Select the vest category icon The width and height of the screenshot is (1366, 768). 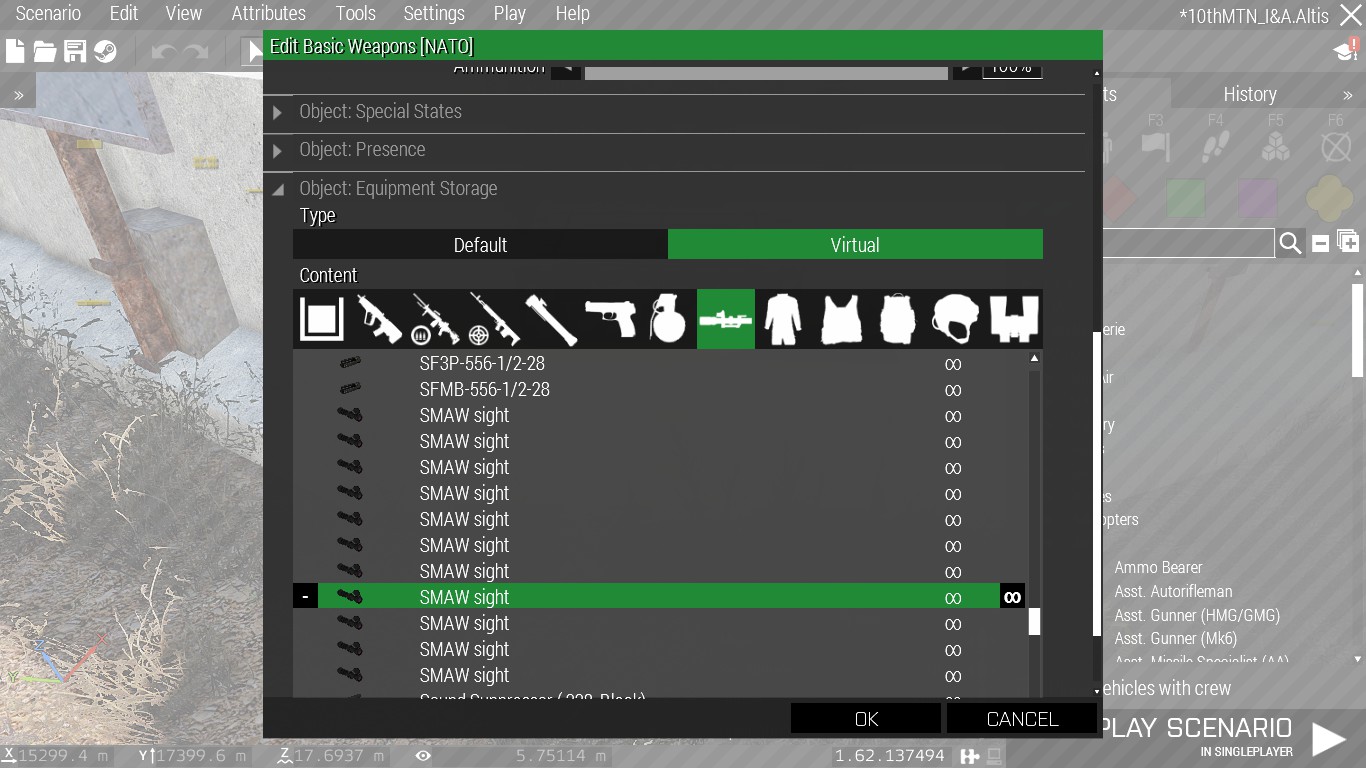click(841, 319)
